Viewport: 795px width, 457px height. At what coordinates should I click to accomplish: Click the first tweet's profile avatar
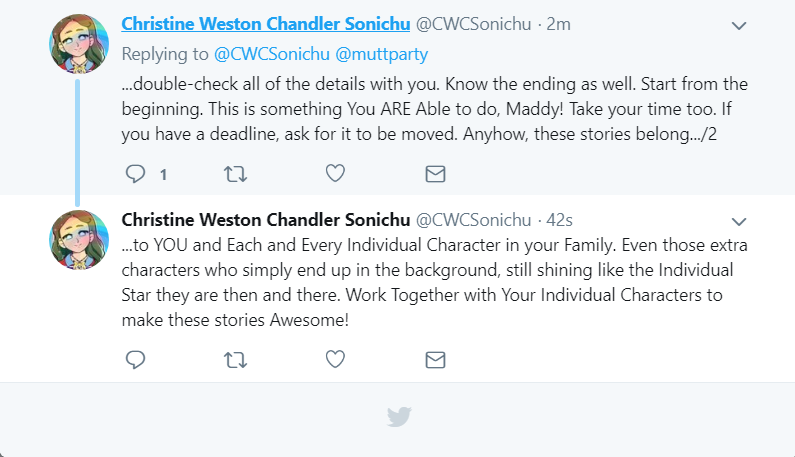79,44
